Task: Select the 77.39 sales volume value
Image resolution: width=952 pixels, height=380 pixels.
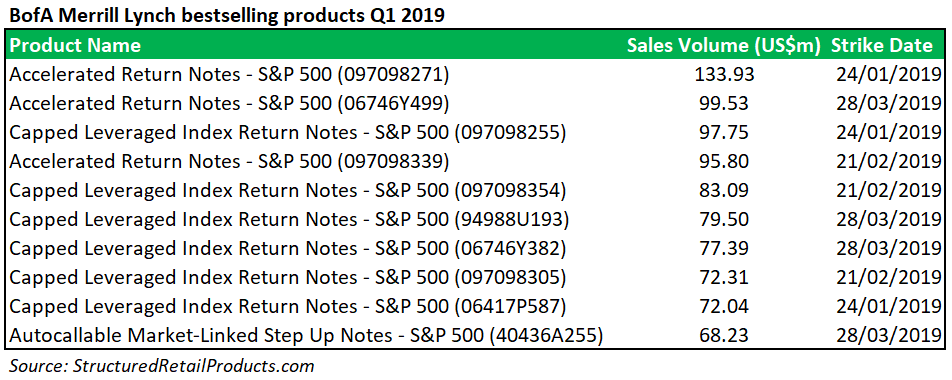Action: (x=724, y=248)
